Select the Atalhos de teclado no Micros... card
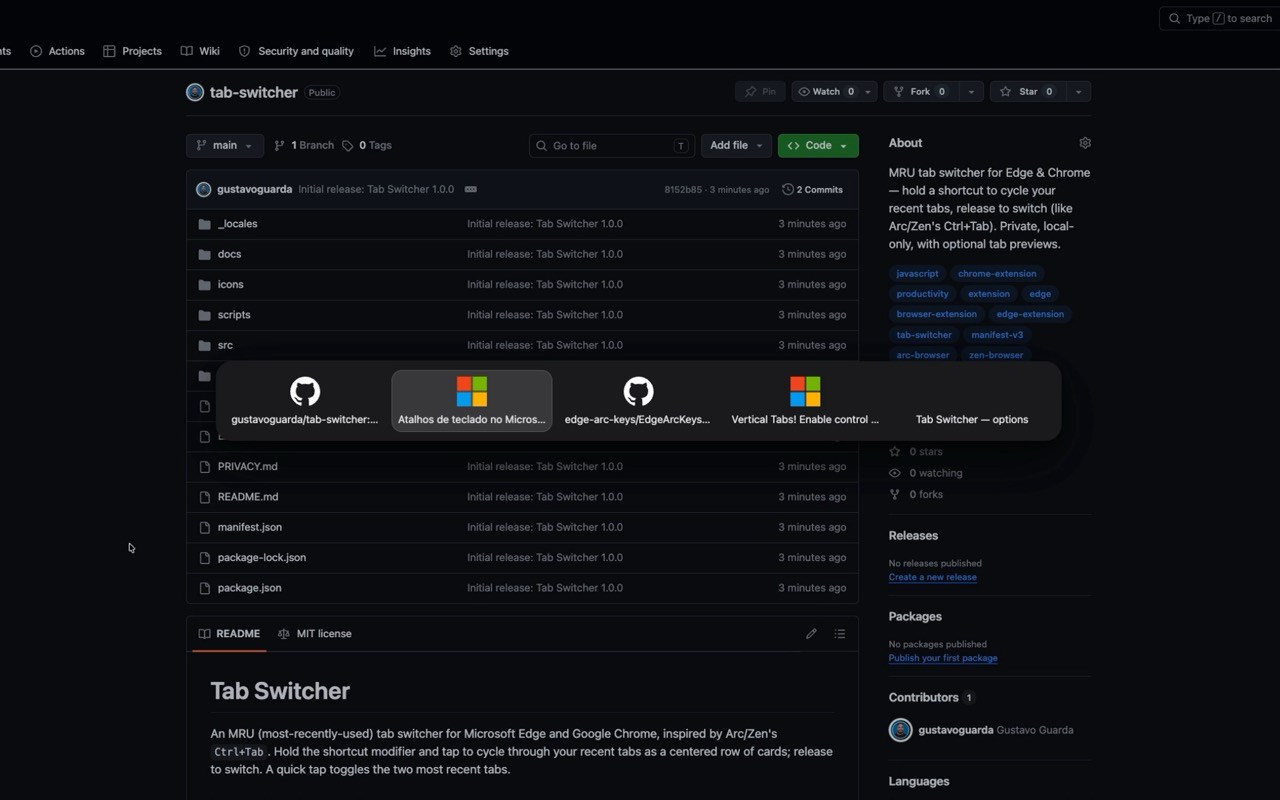1280x800 pixels. click(x=472, y=401)
